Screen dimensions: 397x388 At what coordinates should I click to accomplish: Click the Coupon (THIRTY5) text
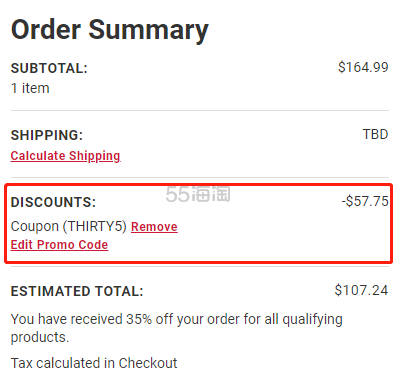point(69,226)
